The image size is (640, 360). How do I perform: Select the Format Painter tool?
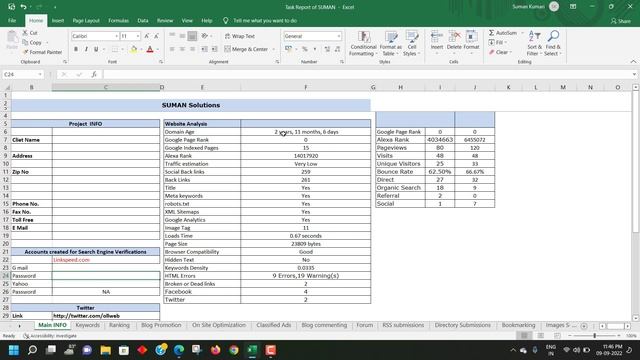[x=42, y=52]
